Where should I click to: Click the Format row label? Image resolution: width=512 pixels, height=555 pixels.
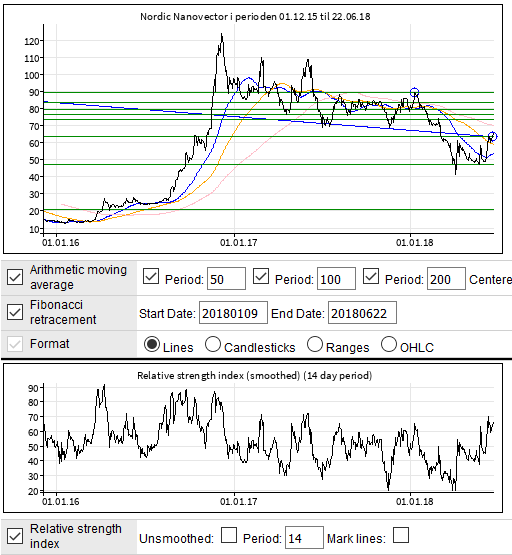point(50,344)
